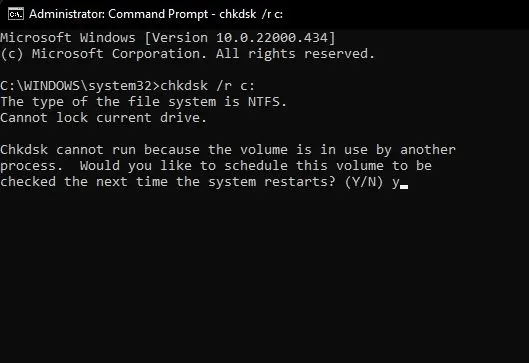Click the Microsoft Corporation copyright line
The image size is (529, 363).
click(x=187, y=54)
